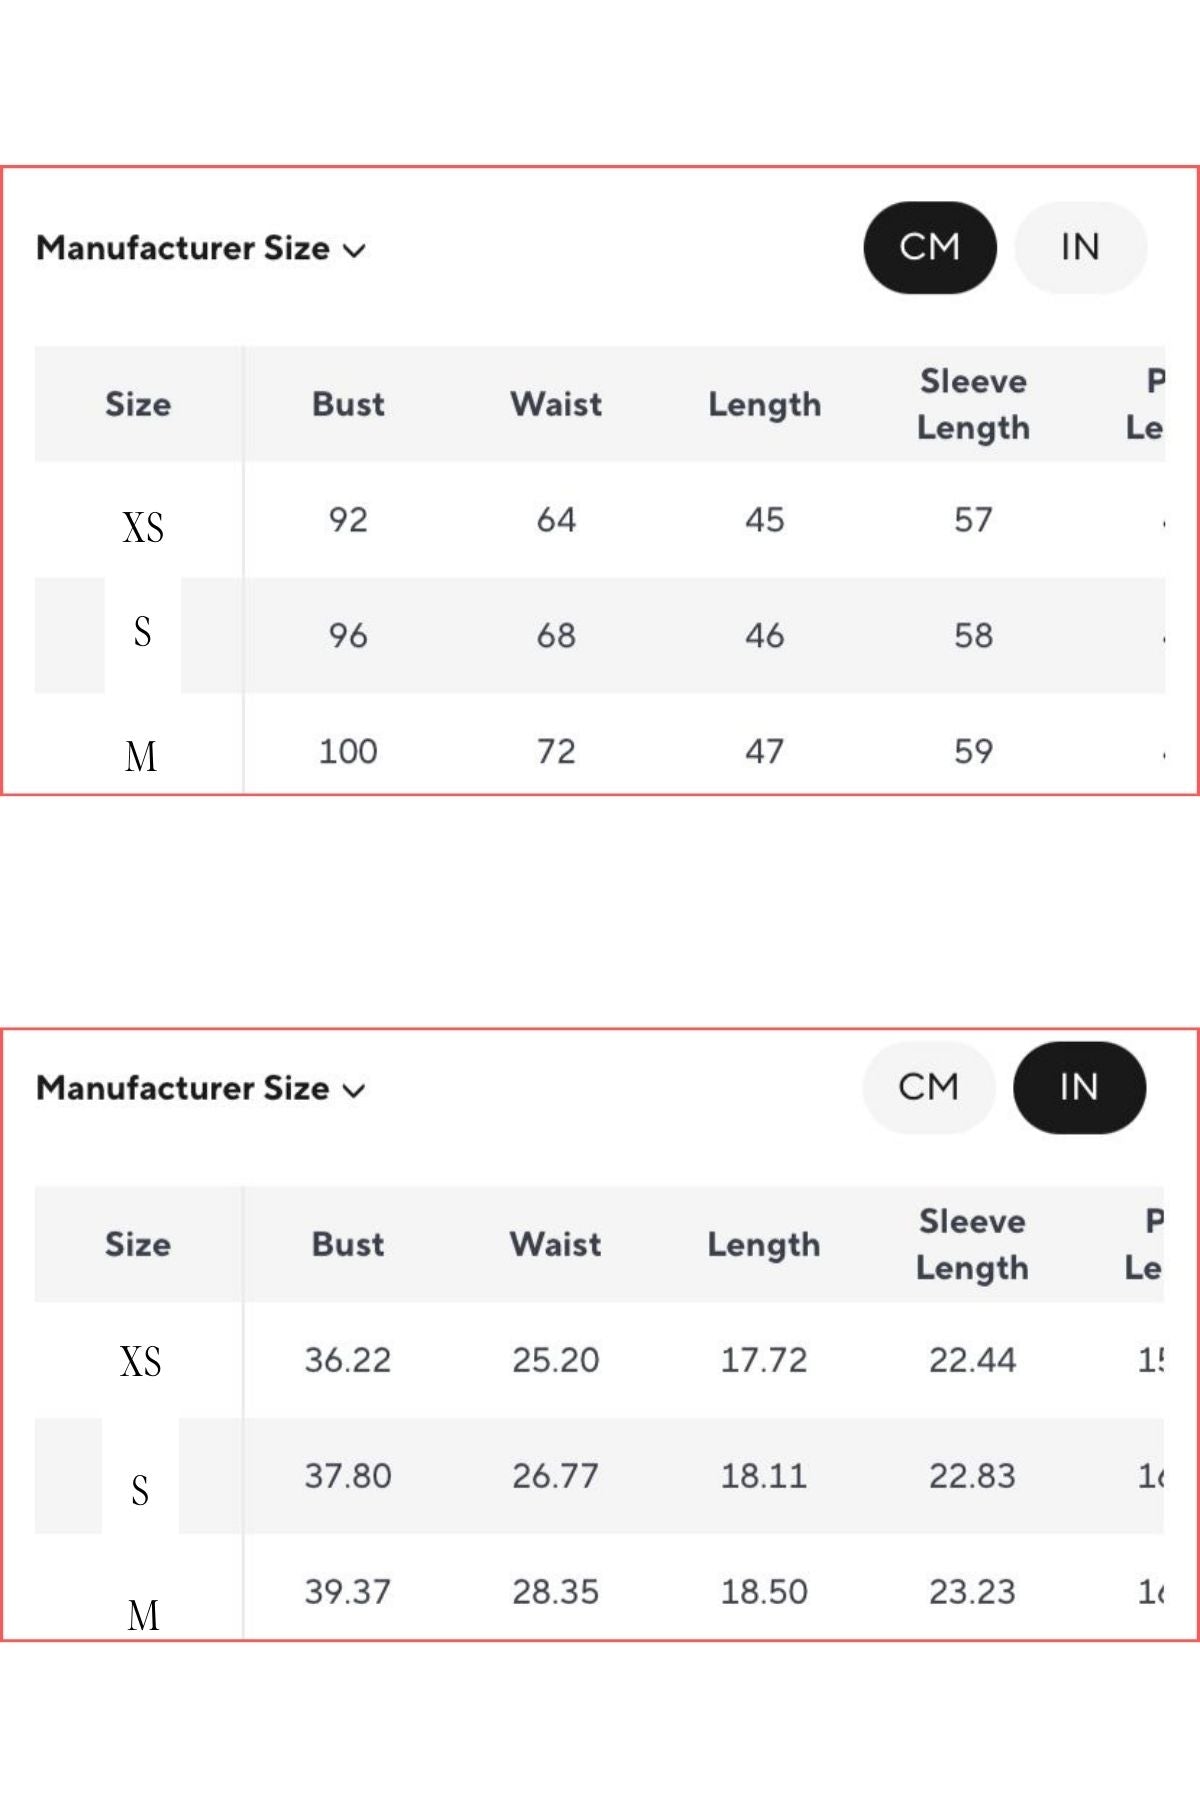Click the chevron beside Manufacturer Size in the centimeter chart

pos(355,250)
